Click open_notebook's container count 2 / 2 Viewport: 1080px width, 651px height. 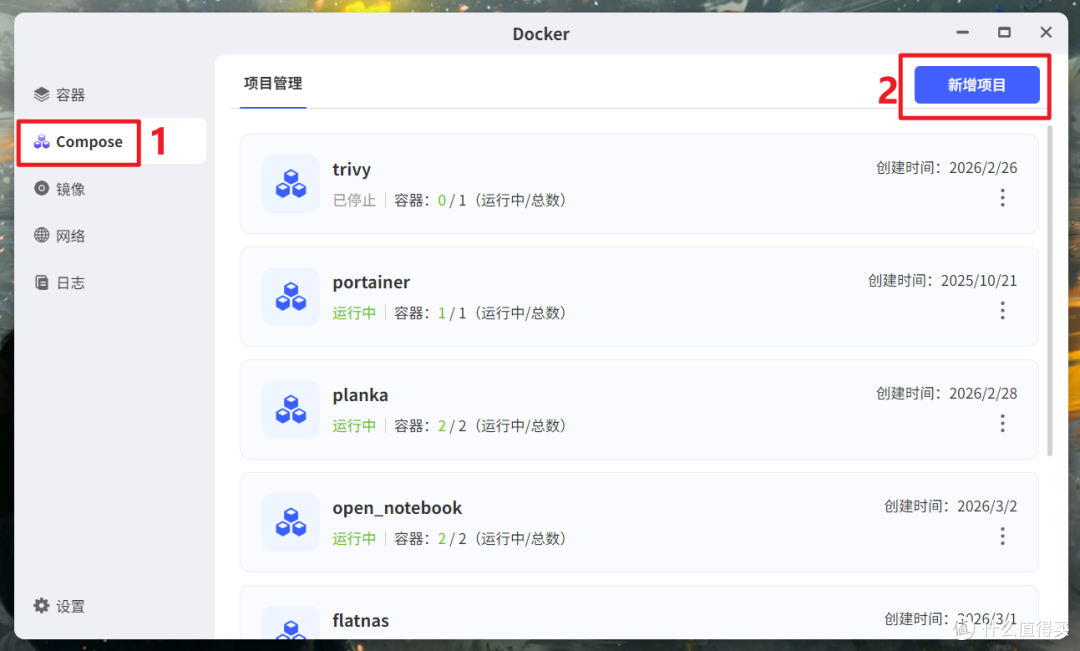pos(452,539)
